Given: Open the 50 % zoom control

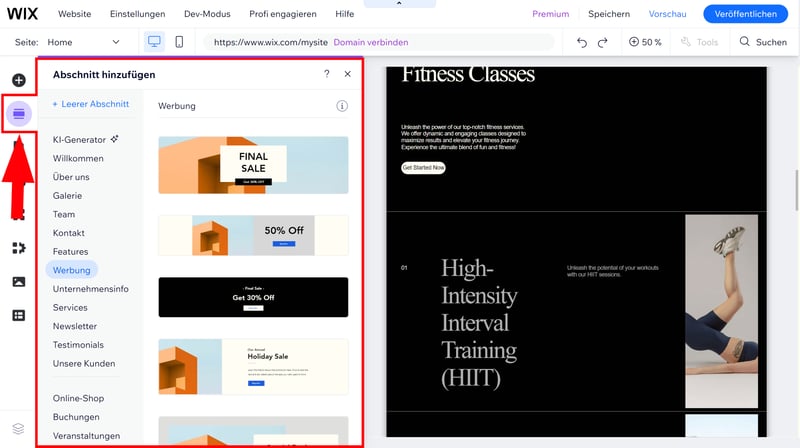Looking at the screenshot, I should (645, 42).
